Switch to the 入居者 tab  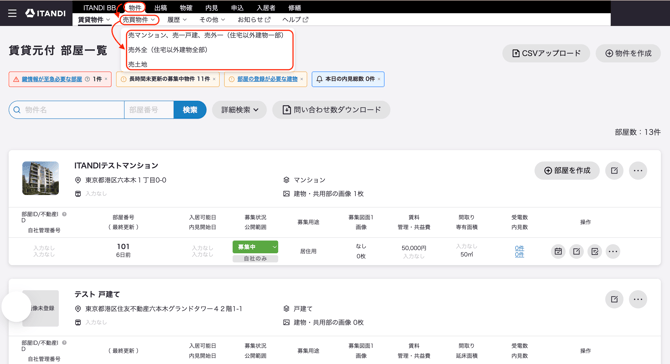click(266, 8)
